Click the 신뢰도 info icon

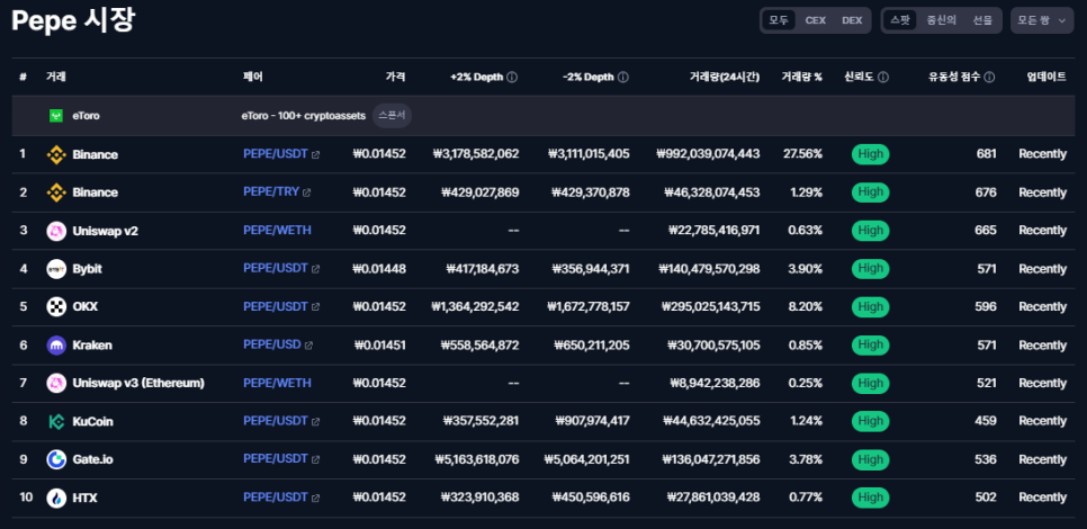(x=883, y=77)
